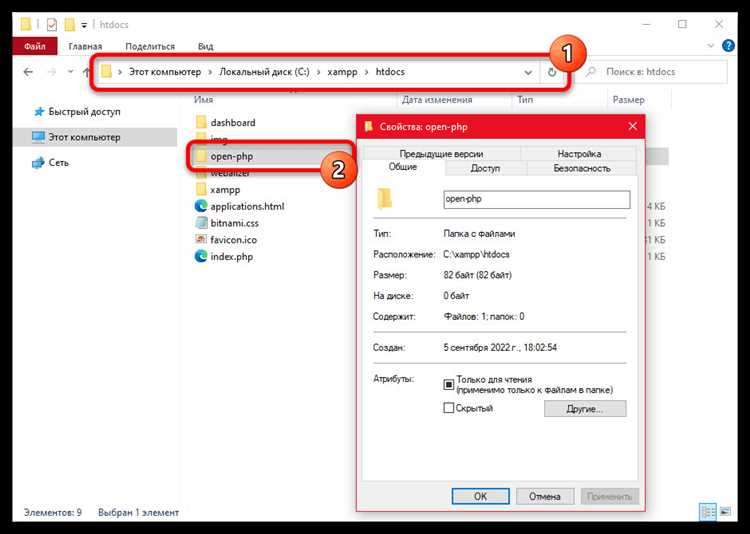Select the favicon.ico file icon
Viewport: 750px width, 534px height.
coord(201,239)
